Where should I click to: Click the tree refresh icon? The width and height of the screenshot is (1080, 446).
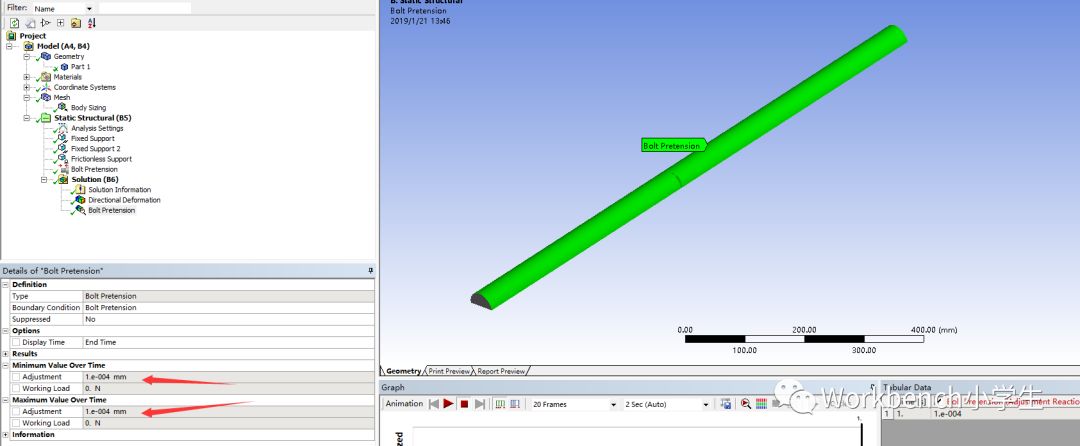coord(14,23)
